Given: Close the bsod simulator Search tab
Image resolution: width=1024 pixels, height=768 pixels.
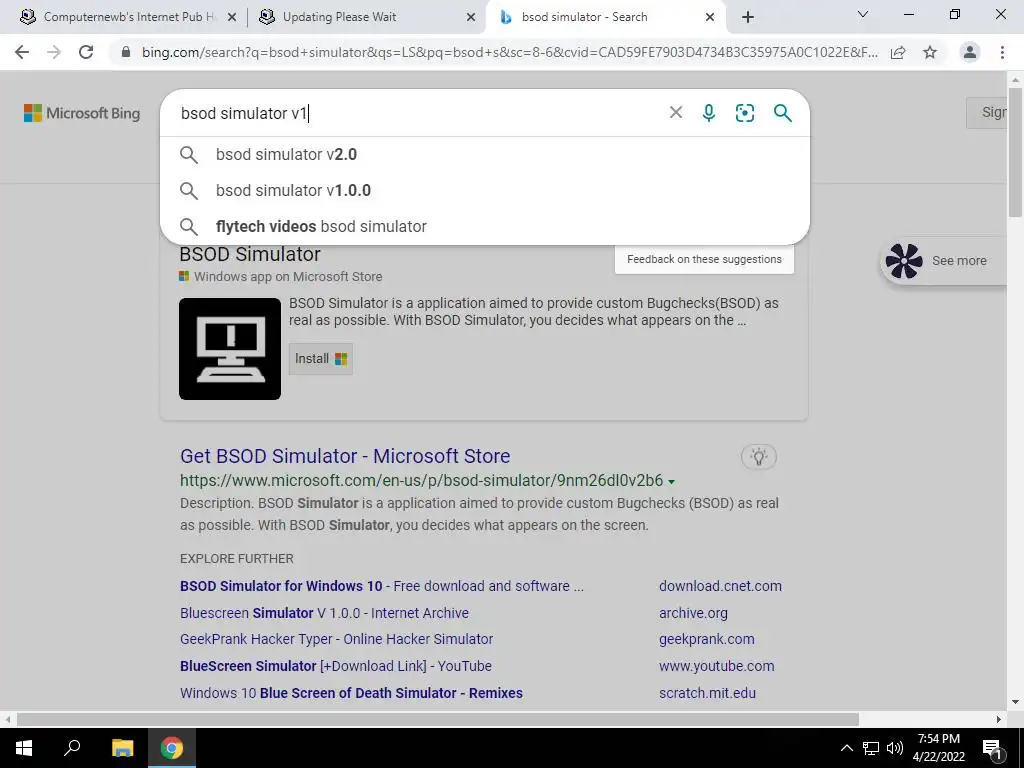Looking at the screenshot, I should coord(710,18).
